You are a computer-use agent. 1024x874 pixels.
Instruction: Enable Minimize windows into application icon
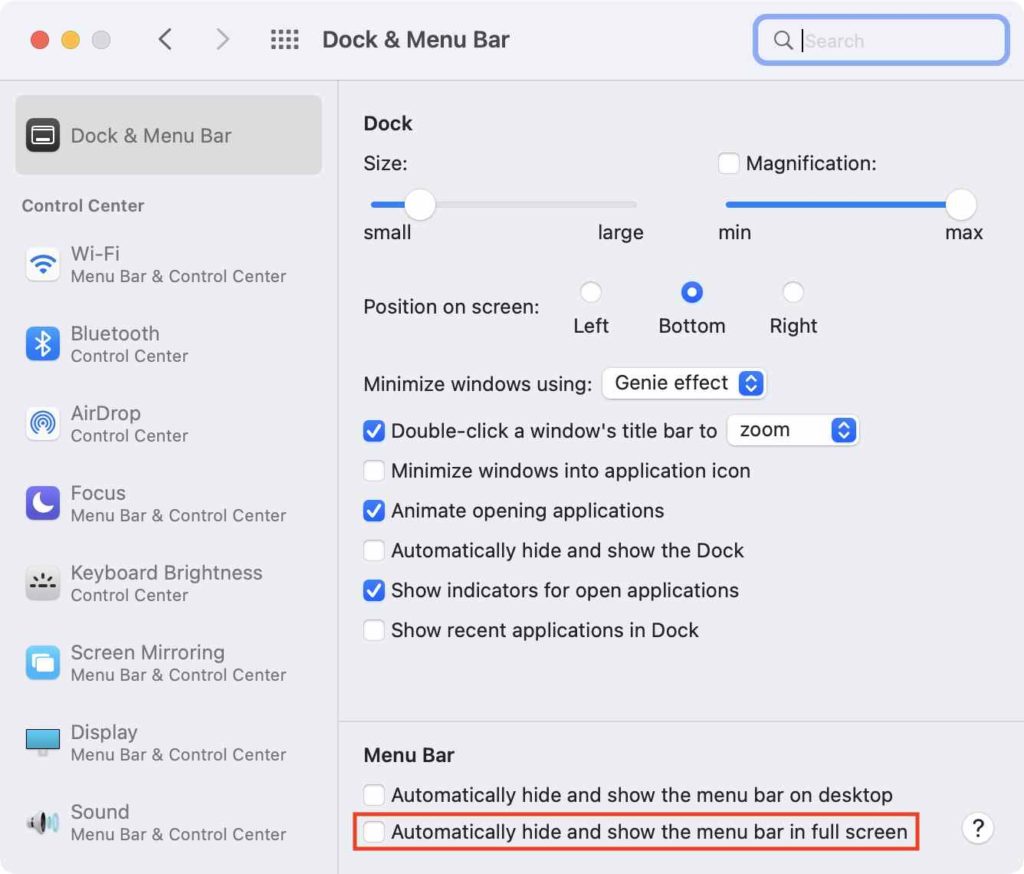tap(374, 470)
